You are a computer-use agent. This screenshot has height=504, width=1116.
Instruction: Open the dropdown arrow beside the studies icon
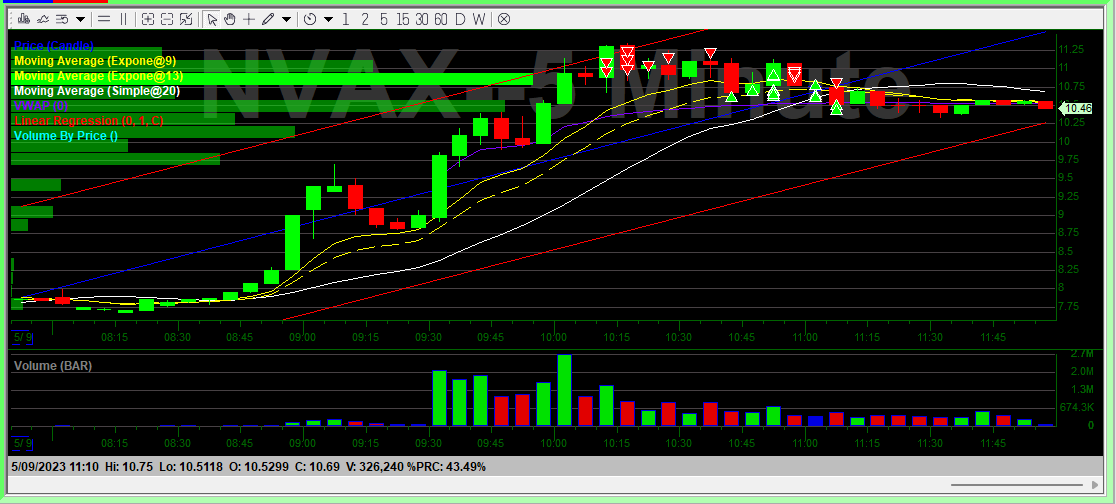(80, 19)
